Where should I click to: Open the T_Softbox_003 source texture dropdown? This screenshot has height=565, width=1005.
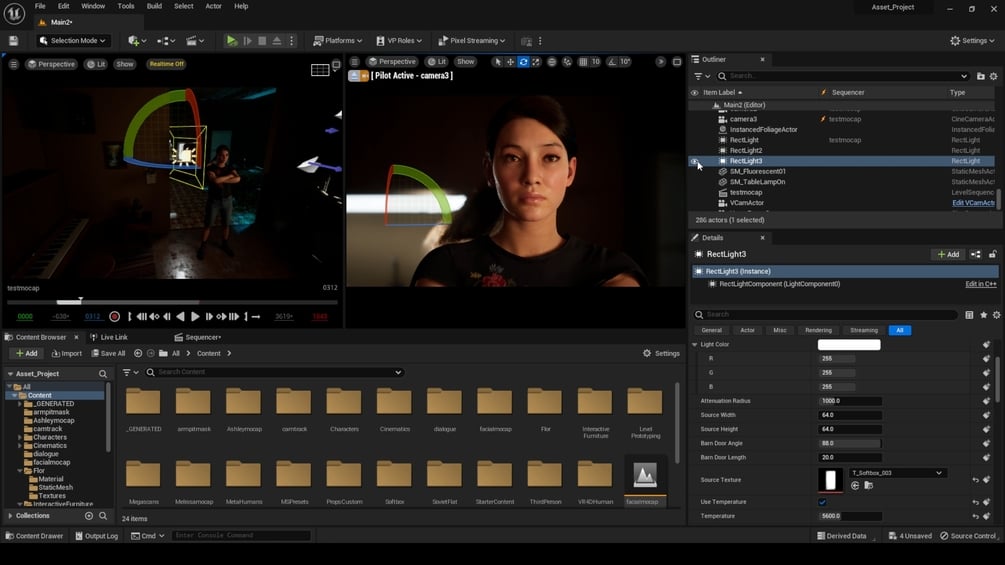[896, 473]
